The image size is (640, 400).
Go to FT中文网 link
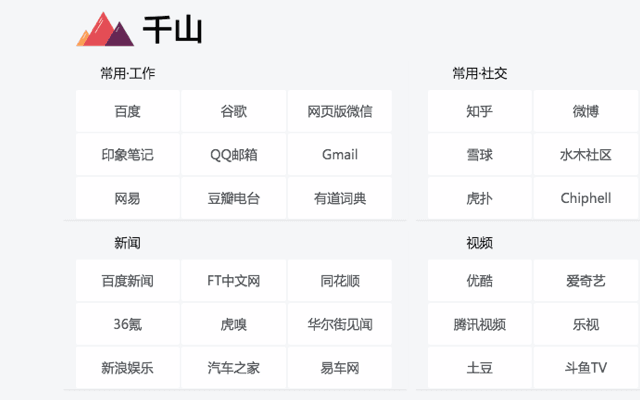(233, 281)
